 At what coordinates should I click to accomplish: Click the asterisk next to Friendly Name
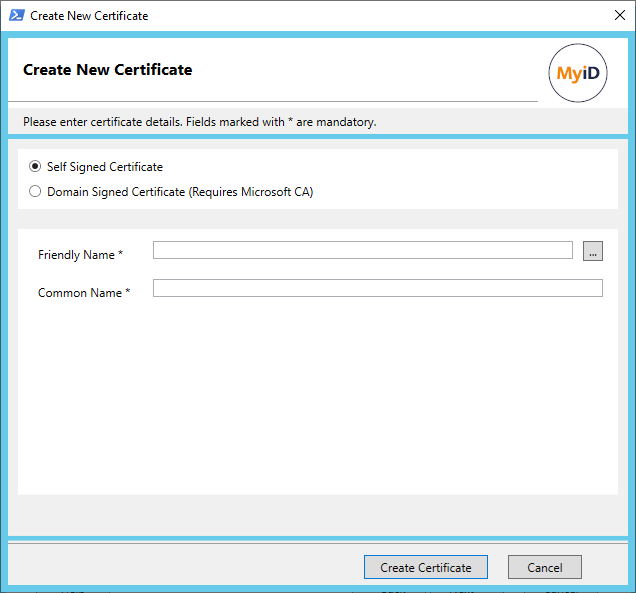click(x=121, y=255)
